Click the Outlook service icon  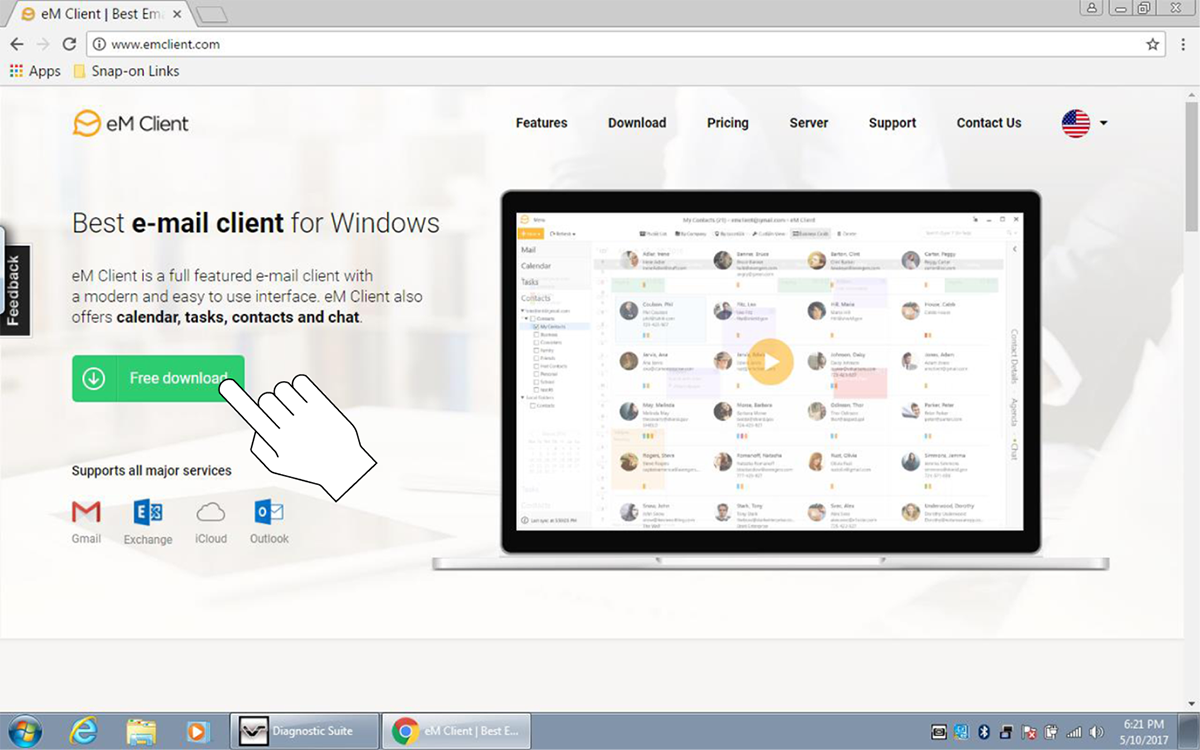(x=269, y=513)
